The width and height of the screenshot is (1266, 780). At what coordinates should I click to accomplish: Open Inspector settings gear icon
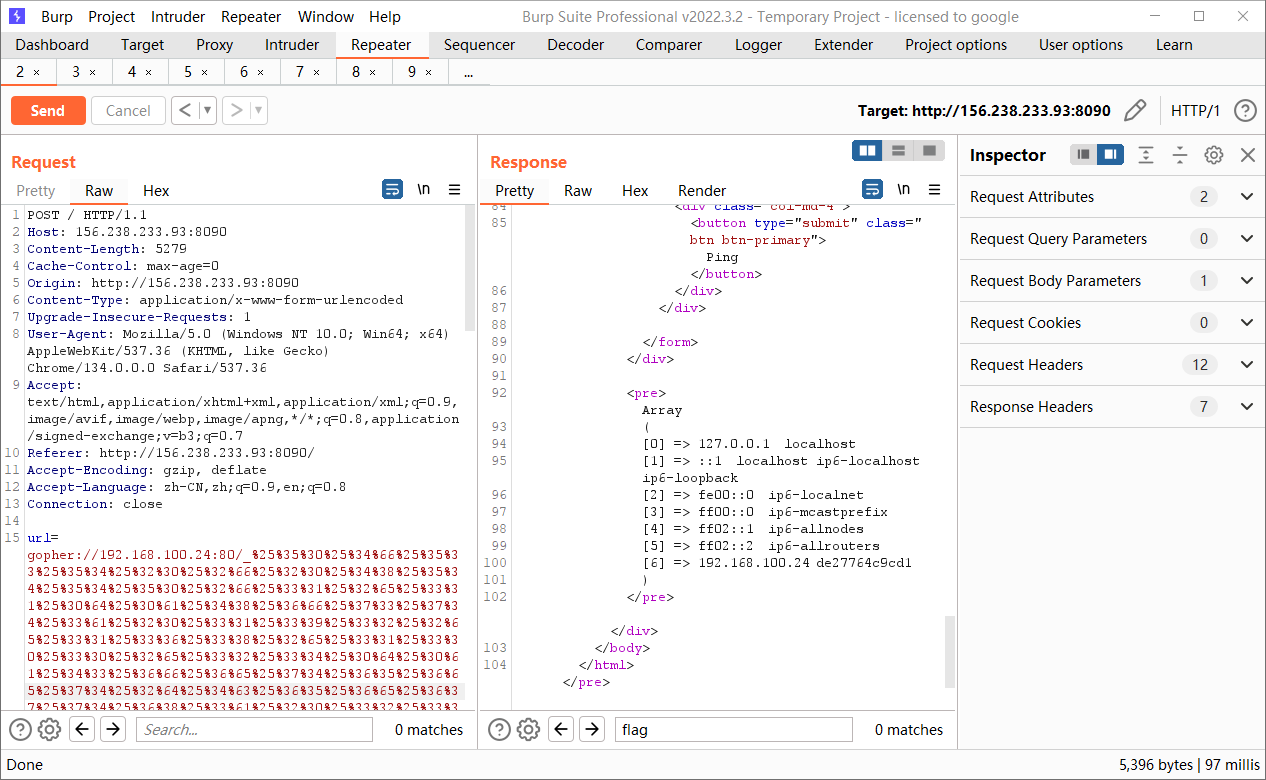(1214, 155)
